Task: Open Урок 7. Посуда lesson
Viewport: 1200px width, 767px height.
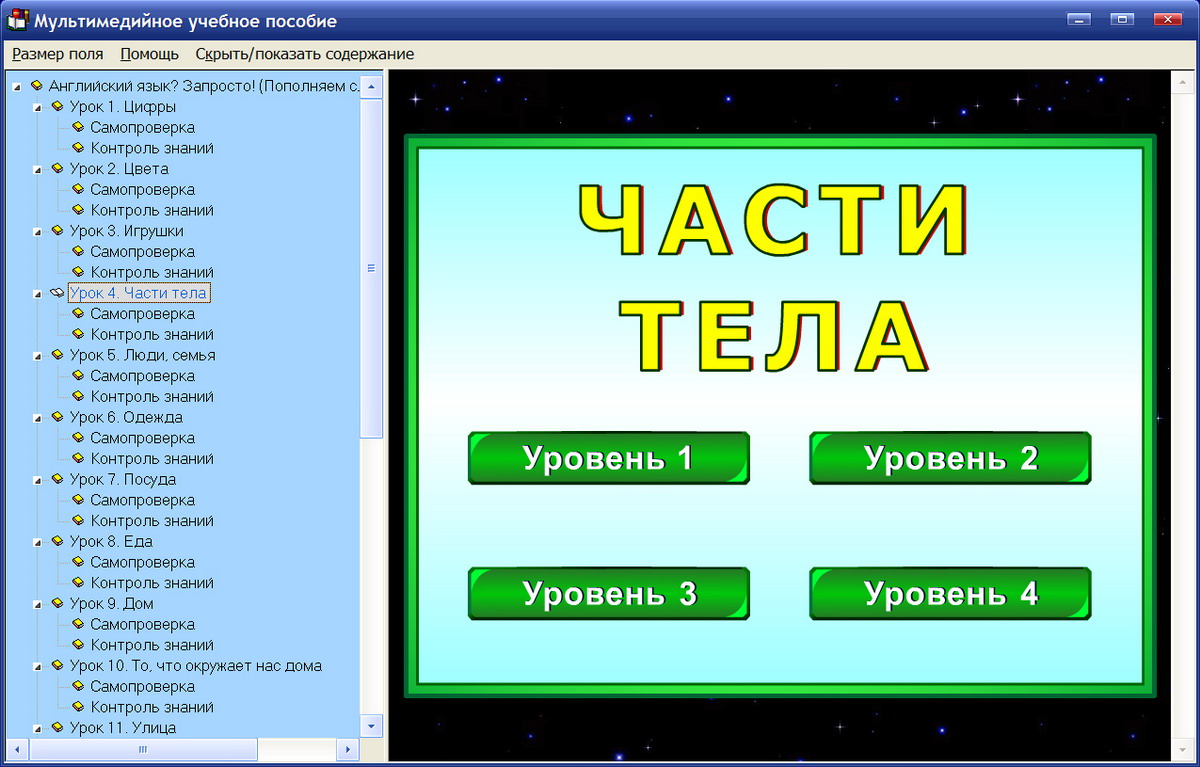Action: coord(123,479)
